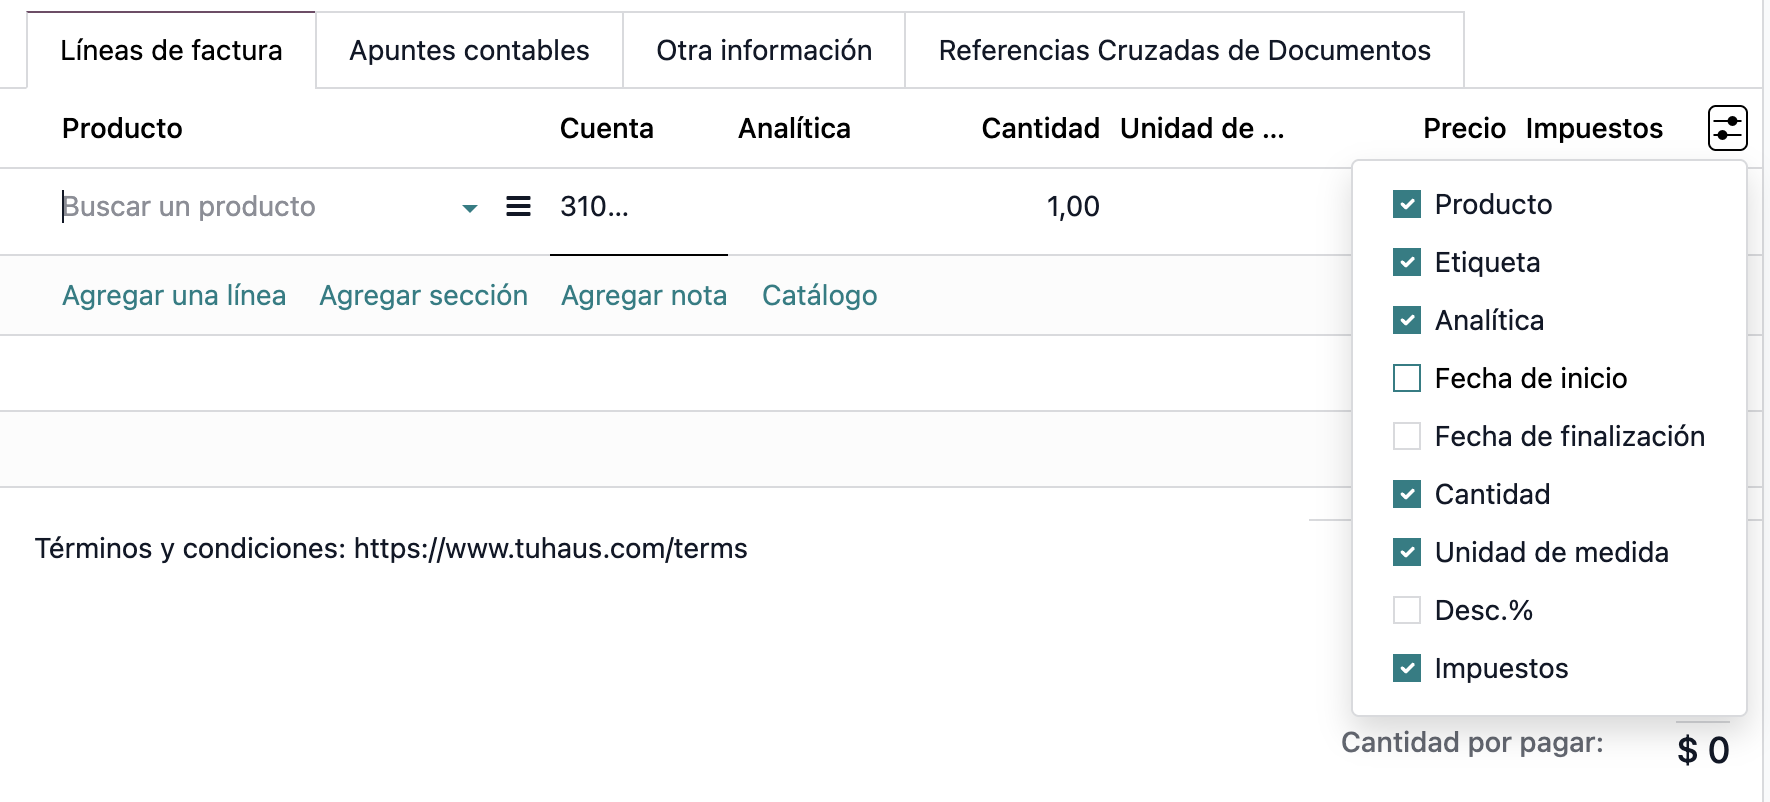Disable the Unidad de medida column
The image size is (1770, 802).
point(1407,552)
